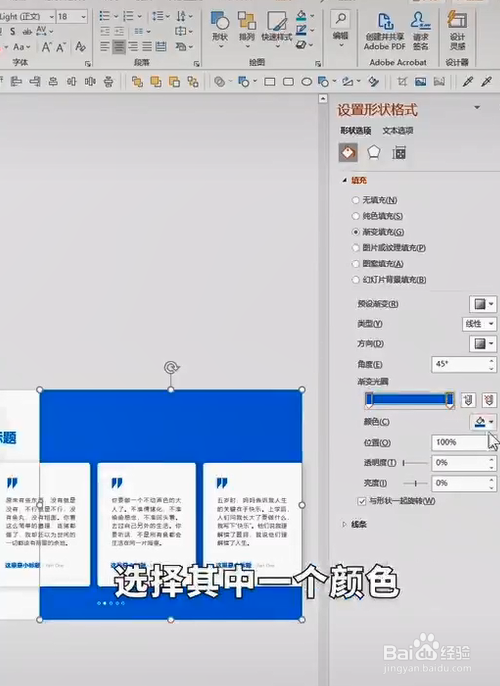This screenshot has width=500, height=686.
Task: Click the text shadow S icon
Action: coord(13,32)
